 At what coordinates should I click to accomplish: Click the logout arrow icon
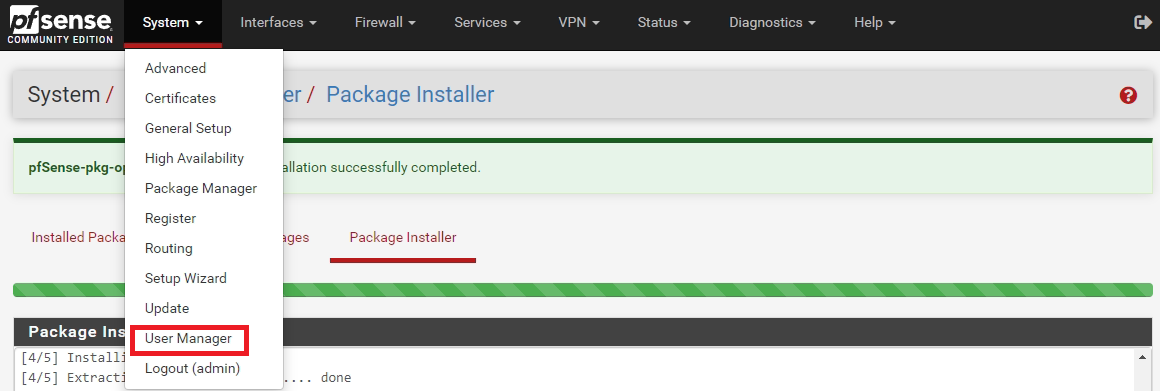coord(1142,23)
